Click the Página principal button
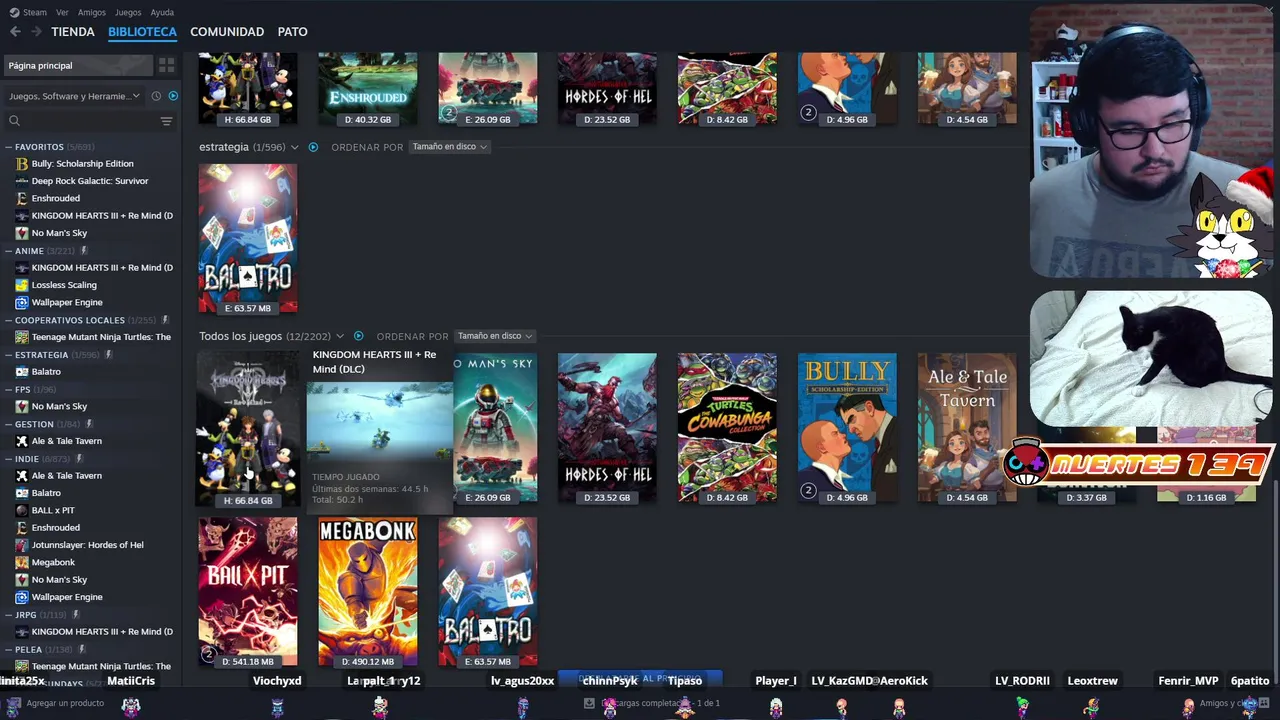Image resolution: width=1280 pixels, height=720 pixels. [x=78, y=65]
